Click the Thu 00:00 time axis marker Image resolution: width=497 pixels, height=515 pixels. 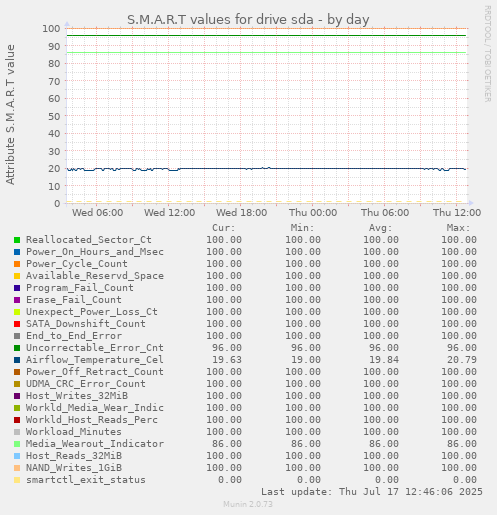click(313, 213)
